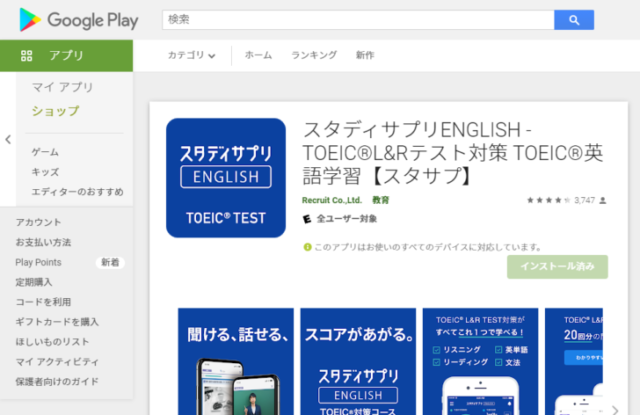The height and width of the screenshot is (415, 640).
Task: Click the 全ユーザー対象 rating text
Action: 347,219
